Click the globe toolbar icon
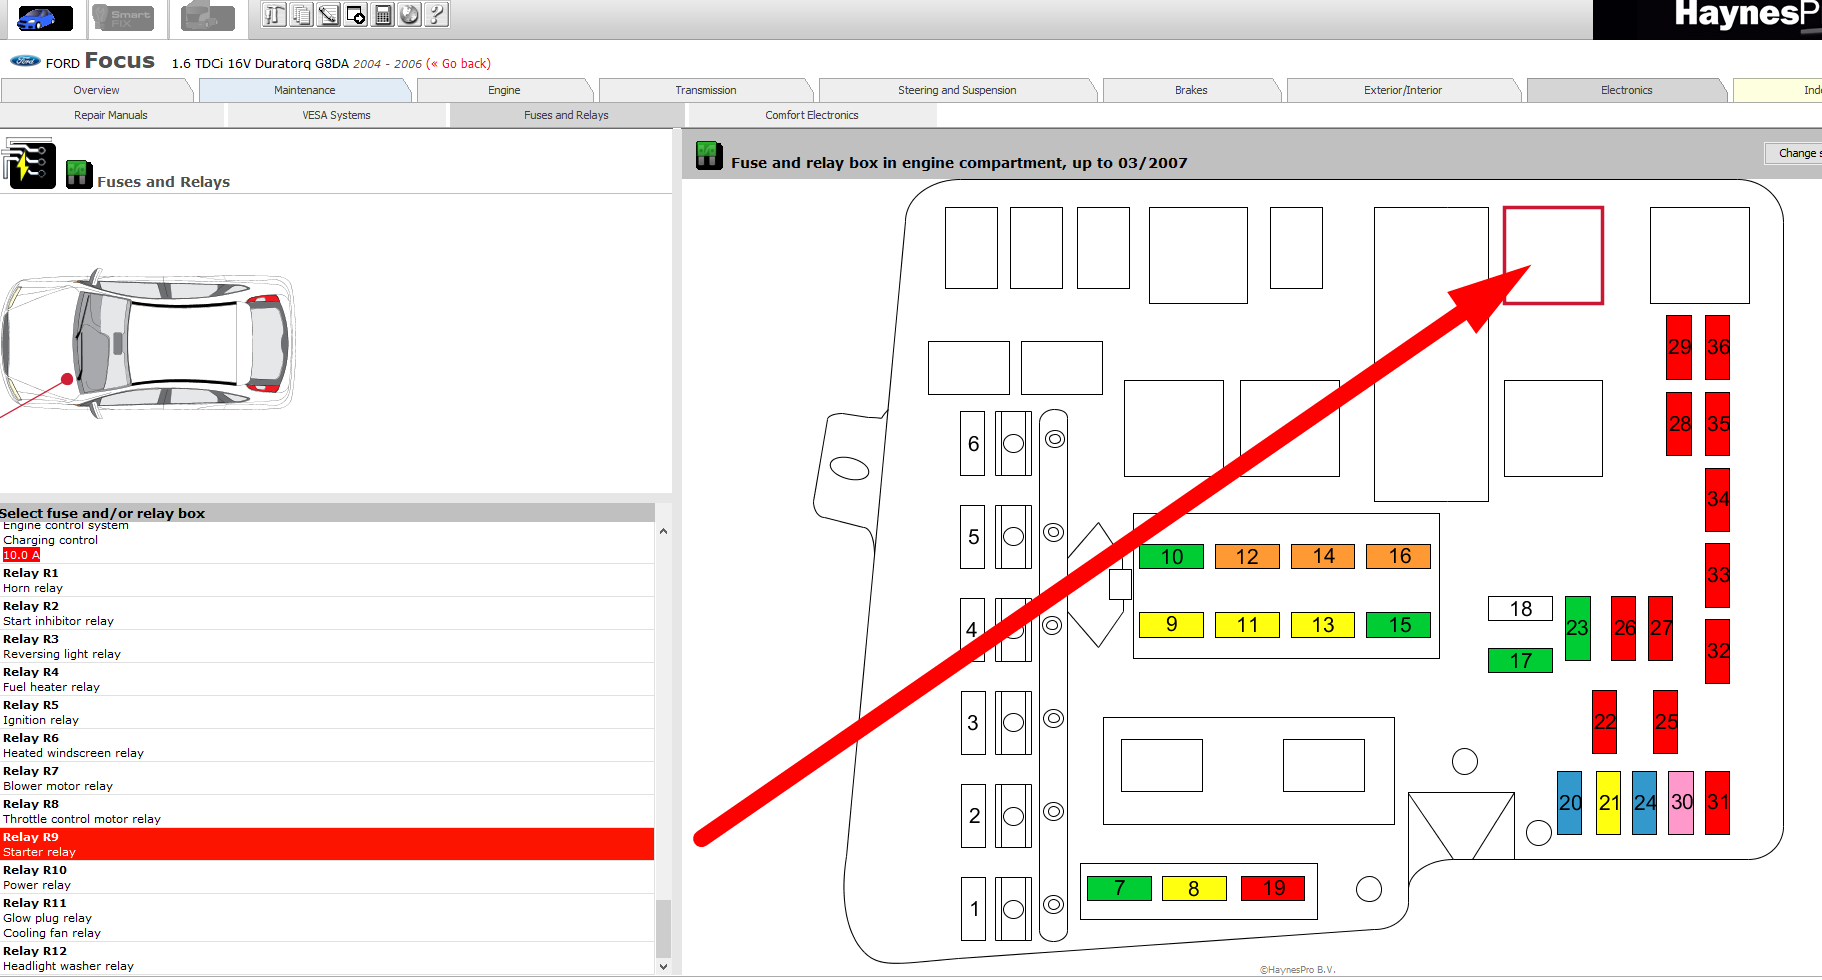 [x=409, y=14]
